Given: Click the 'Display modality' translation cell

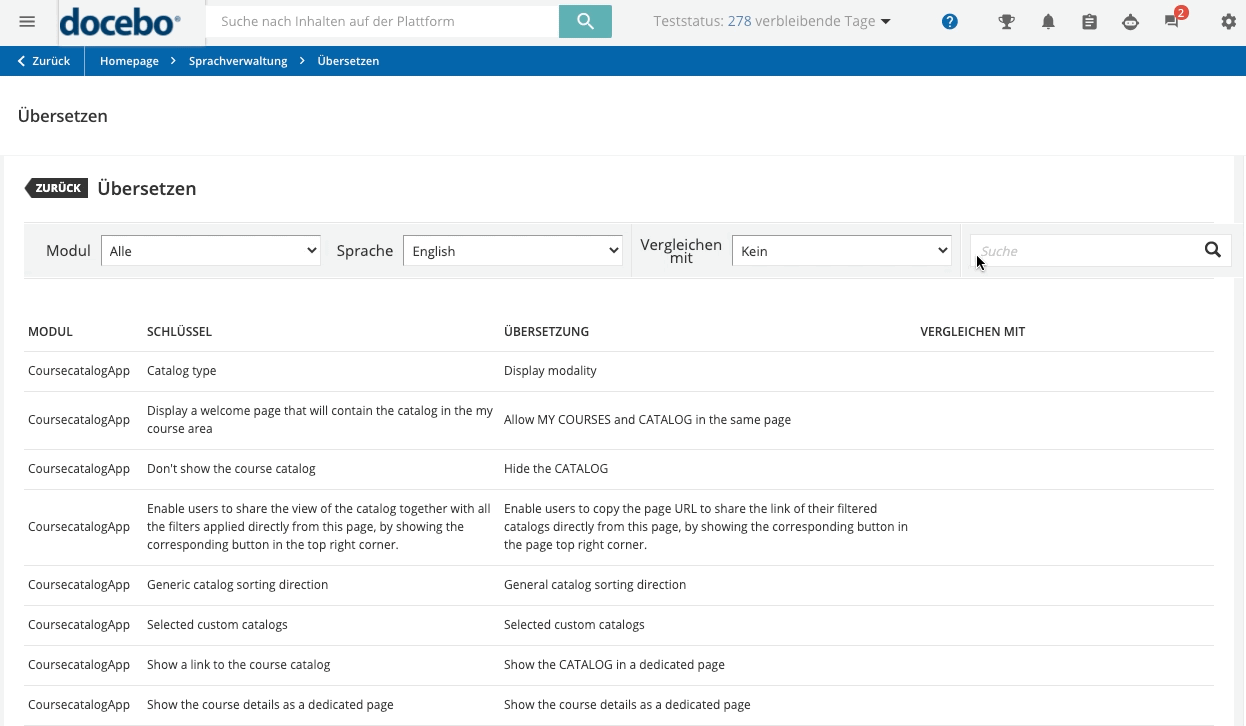Looking at the screenshot, I should 550,371.
